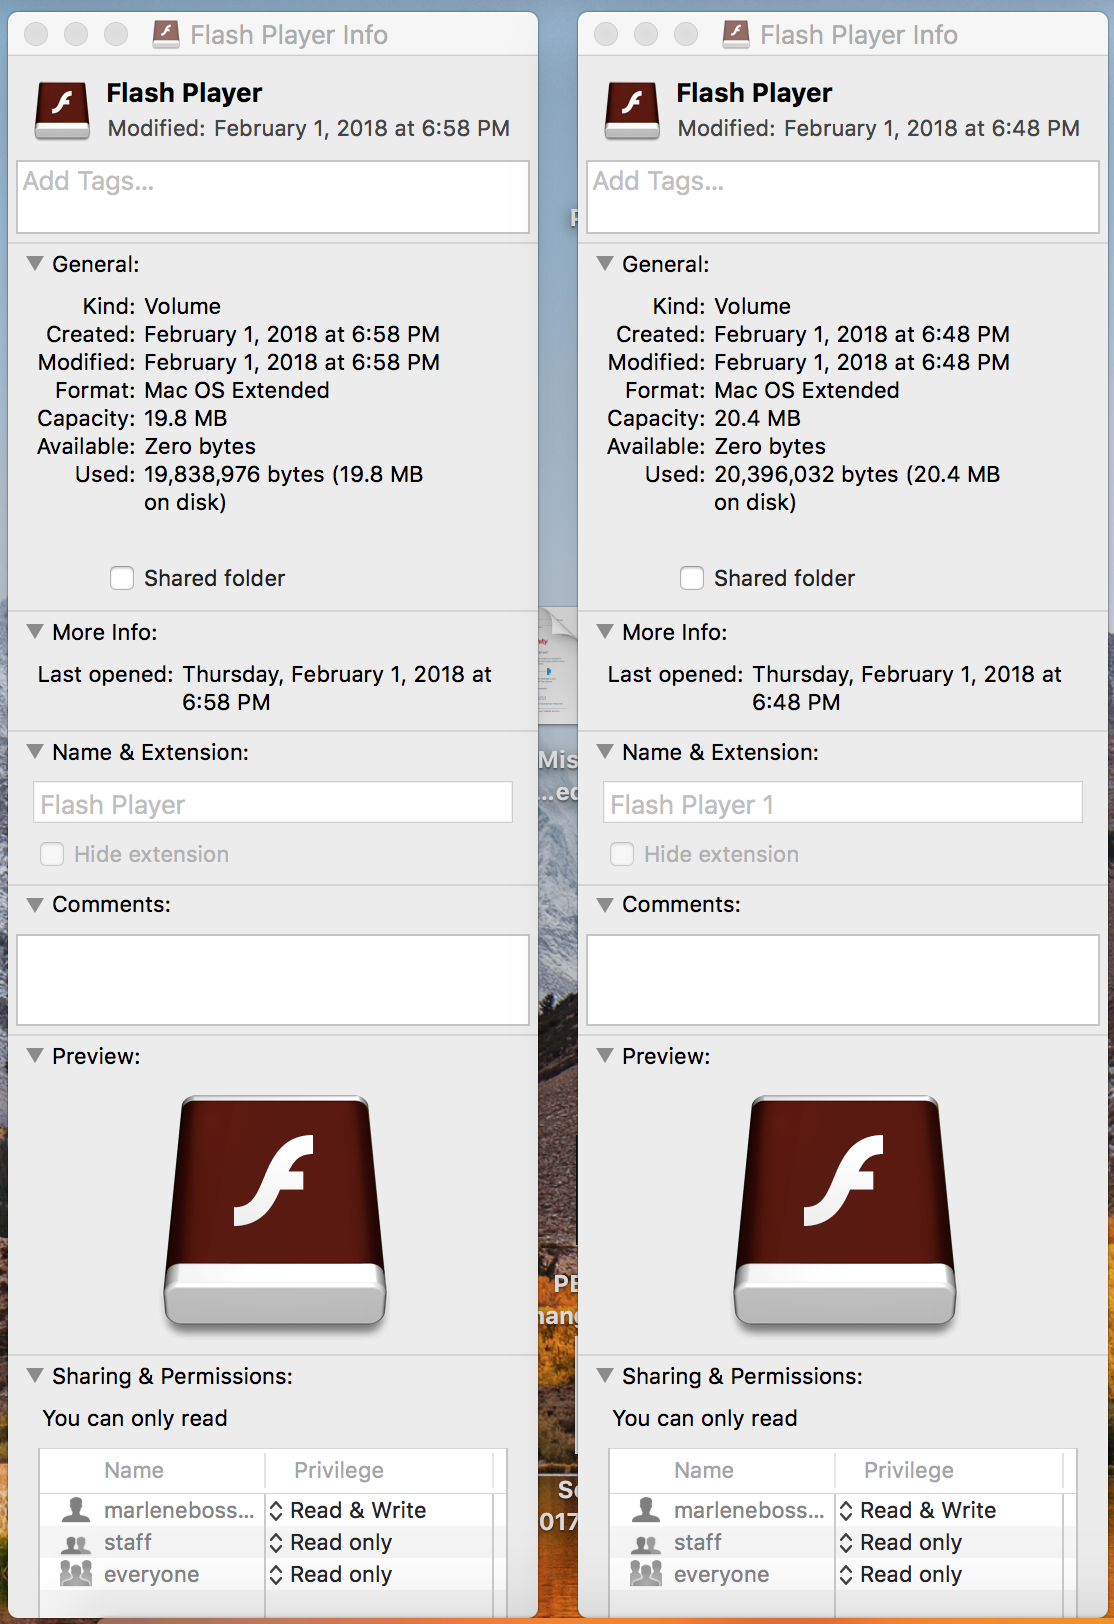Collapse Sharing & Permissions in right window
The image size is (1114, 1624).
[605, 1376]
